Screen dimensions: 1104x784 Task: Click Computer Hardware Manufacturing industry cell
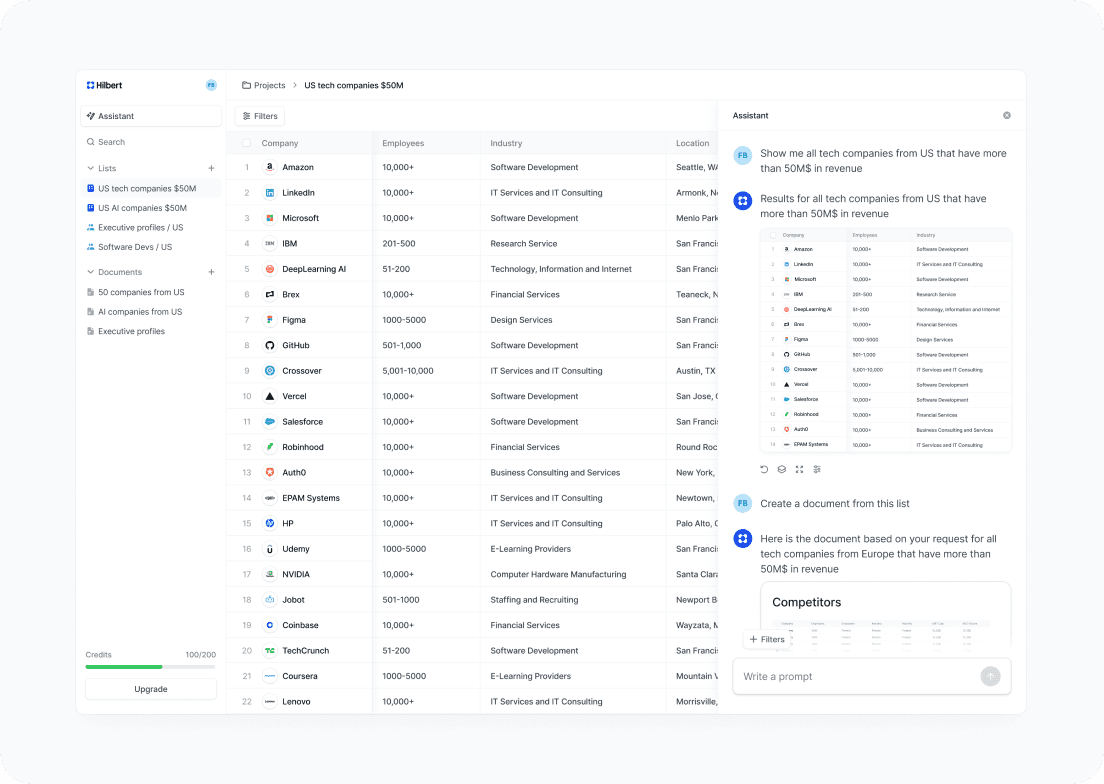pyautogui.click(x=558, y=574)
